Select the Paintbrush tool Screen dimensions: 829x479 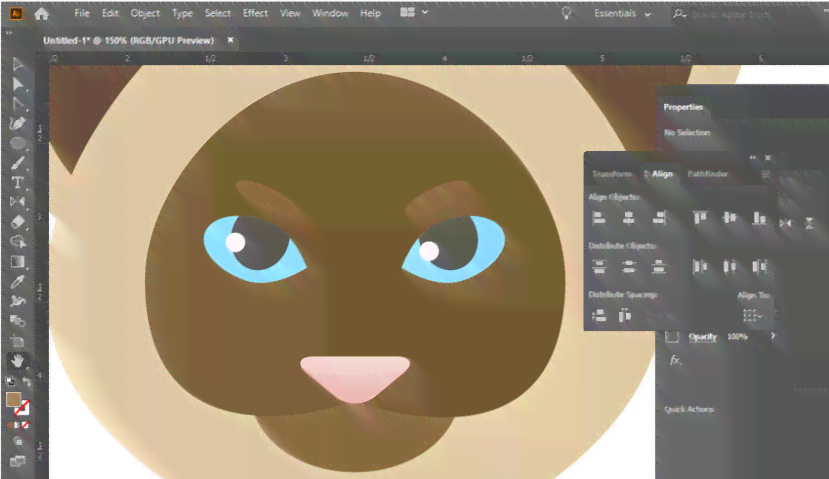pyautogui.click(x=17, y=163)
